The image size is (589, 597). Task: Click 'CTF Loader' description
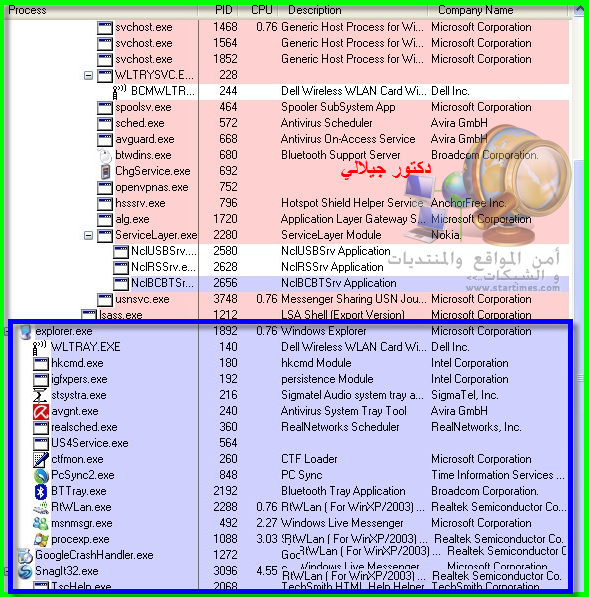click(x=309, y=459)
